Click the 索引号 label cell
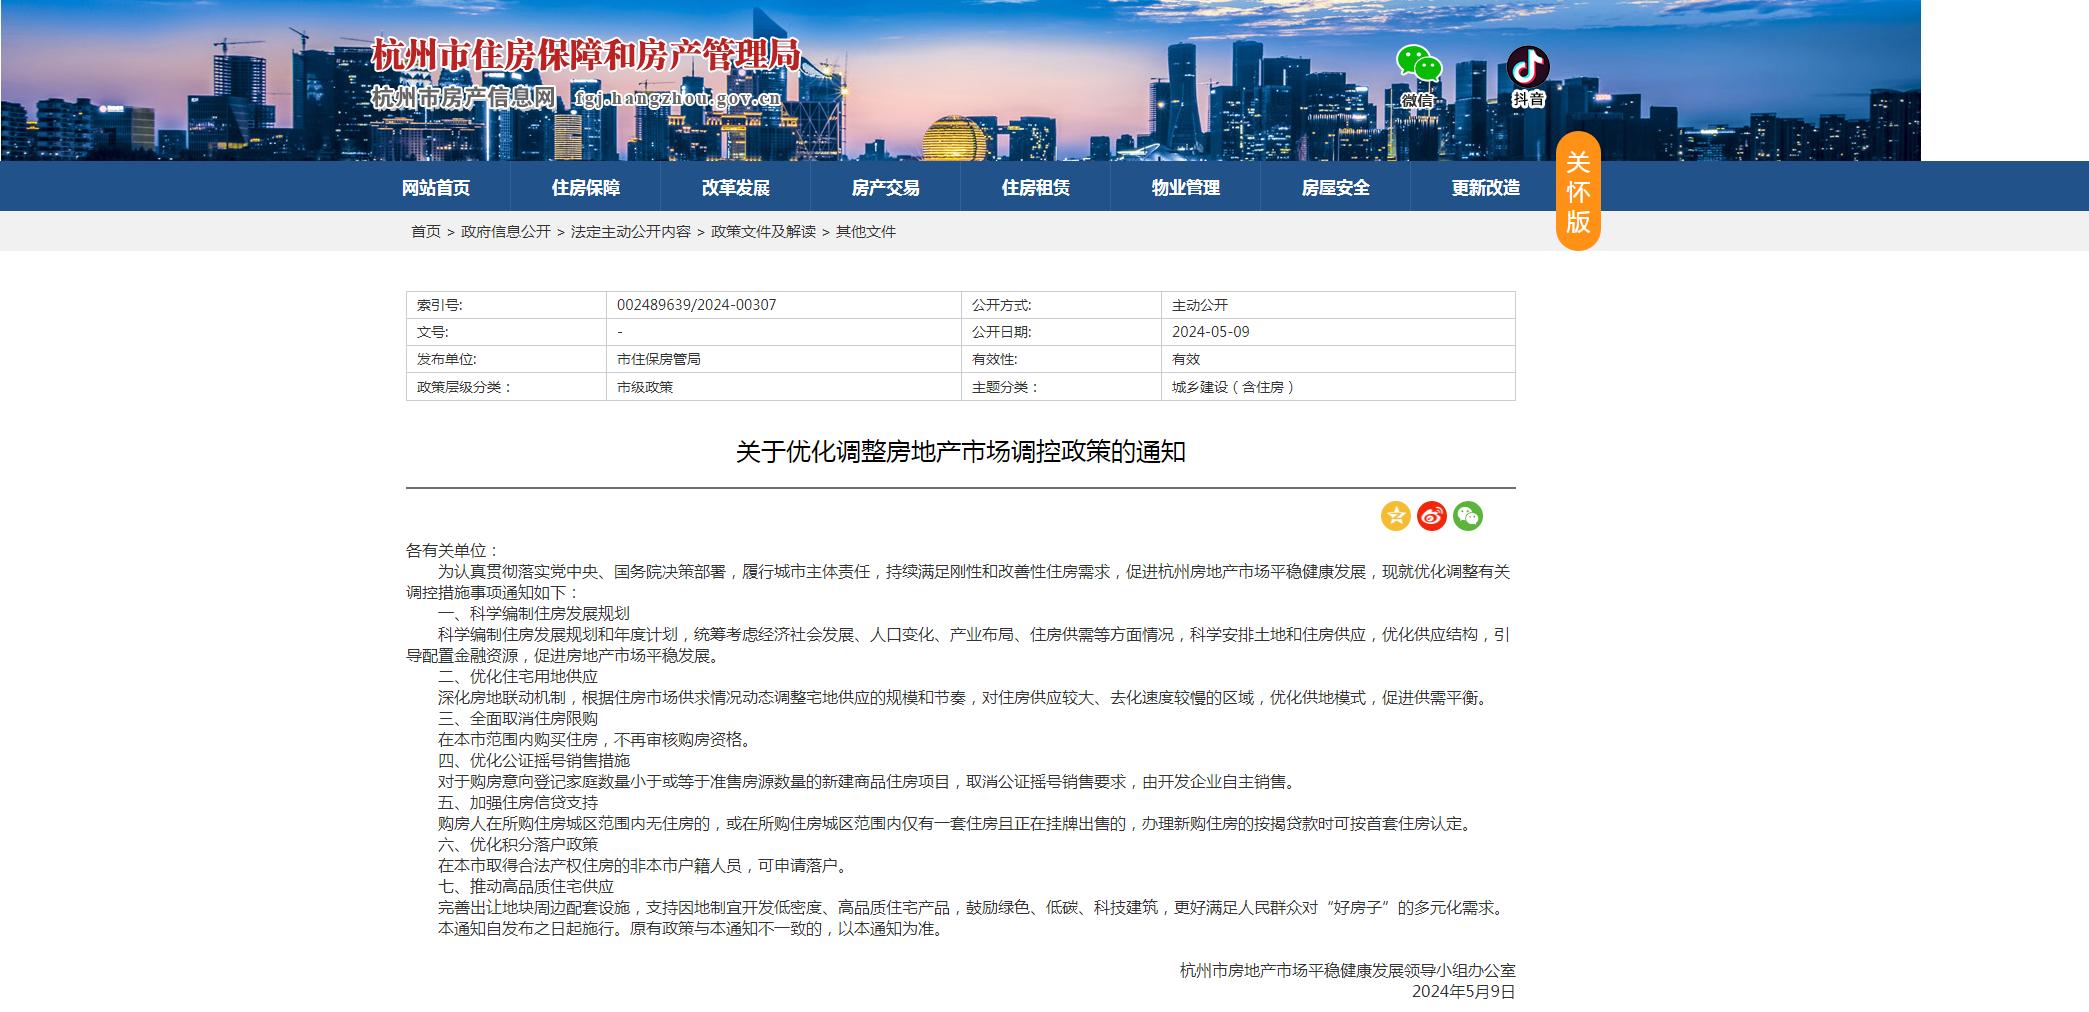Image resolution: width=2089 pixels, height=1012 pixels. click(506, 305)
